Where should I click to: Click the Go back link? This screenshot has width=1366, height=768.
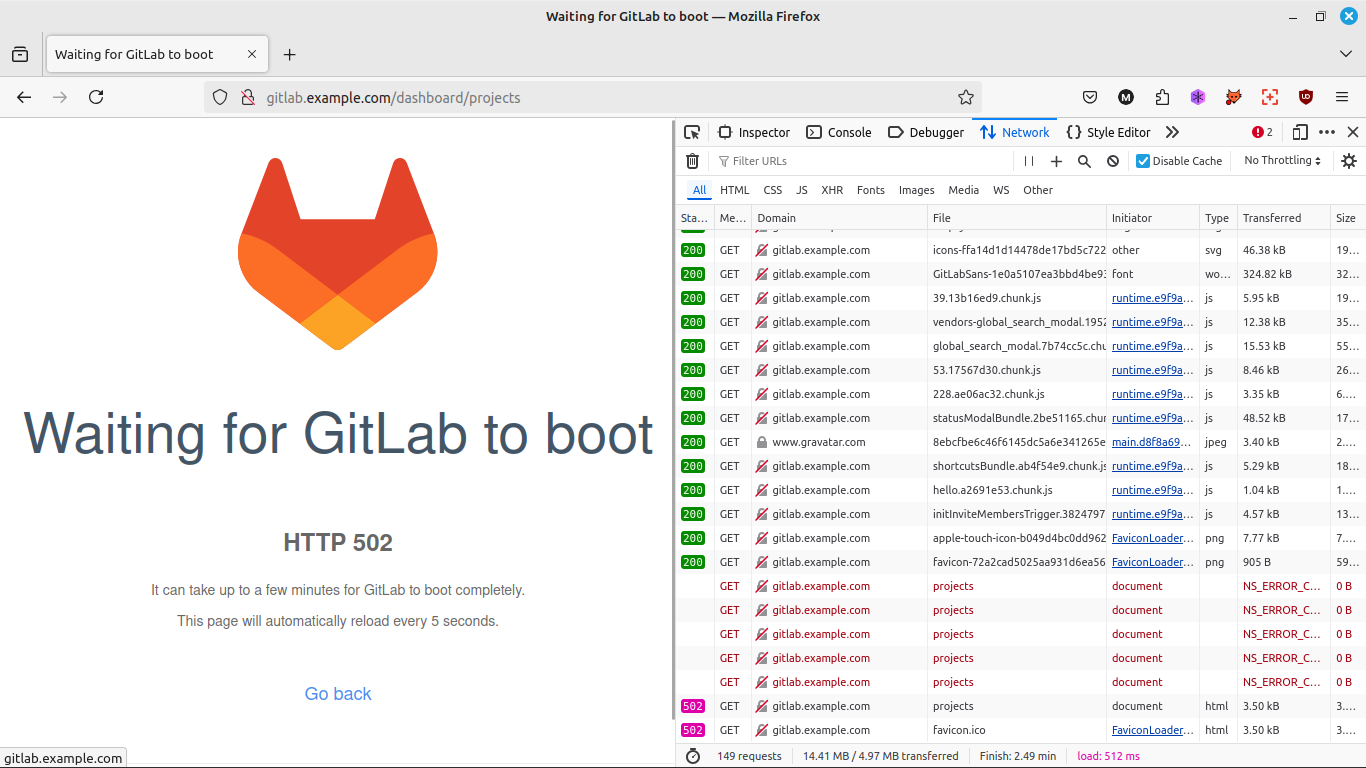click(x=338, y=694)
